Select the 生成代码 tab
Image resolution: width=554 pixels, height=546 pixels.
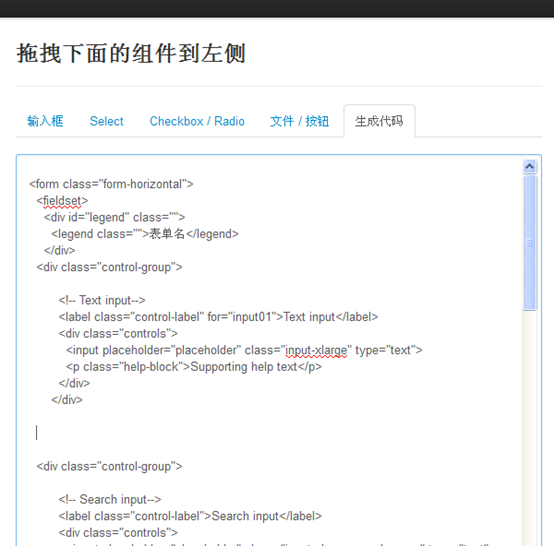pyautogui.click(x=379, y=121)
